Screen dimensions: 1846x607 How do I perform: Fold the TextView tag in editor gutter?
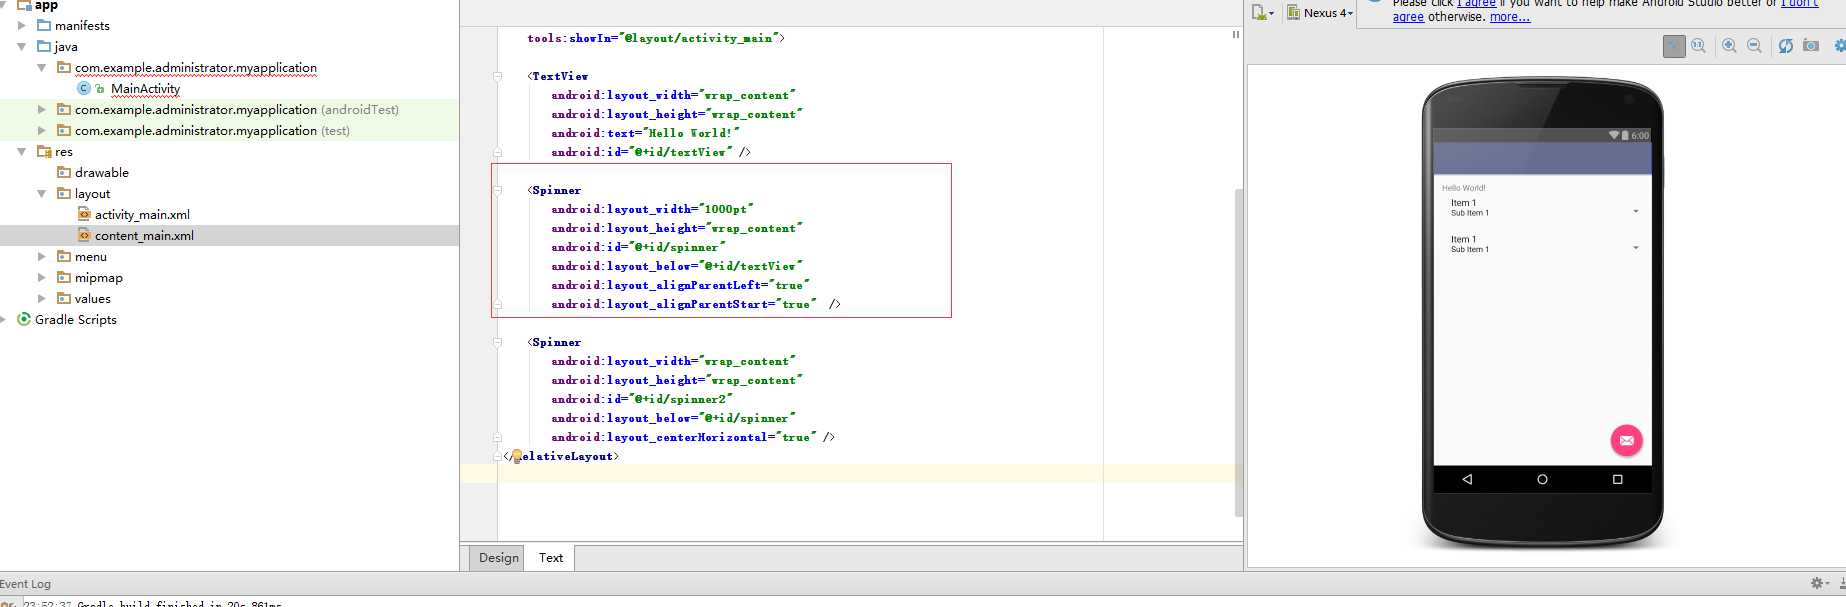[x=497, y=76]
